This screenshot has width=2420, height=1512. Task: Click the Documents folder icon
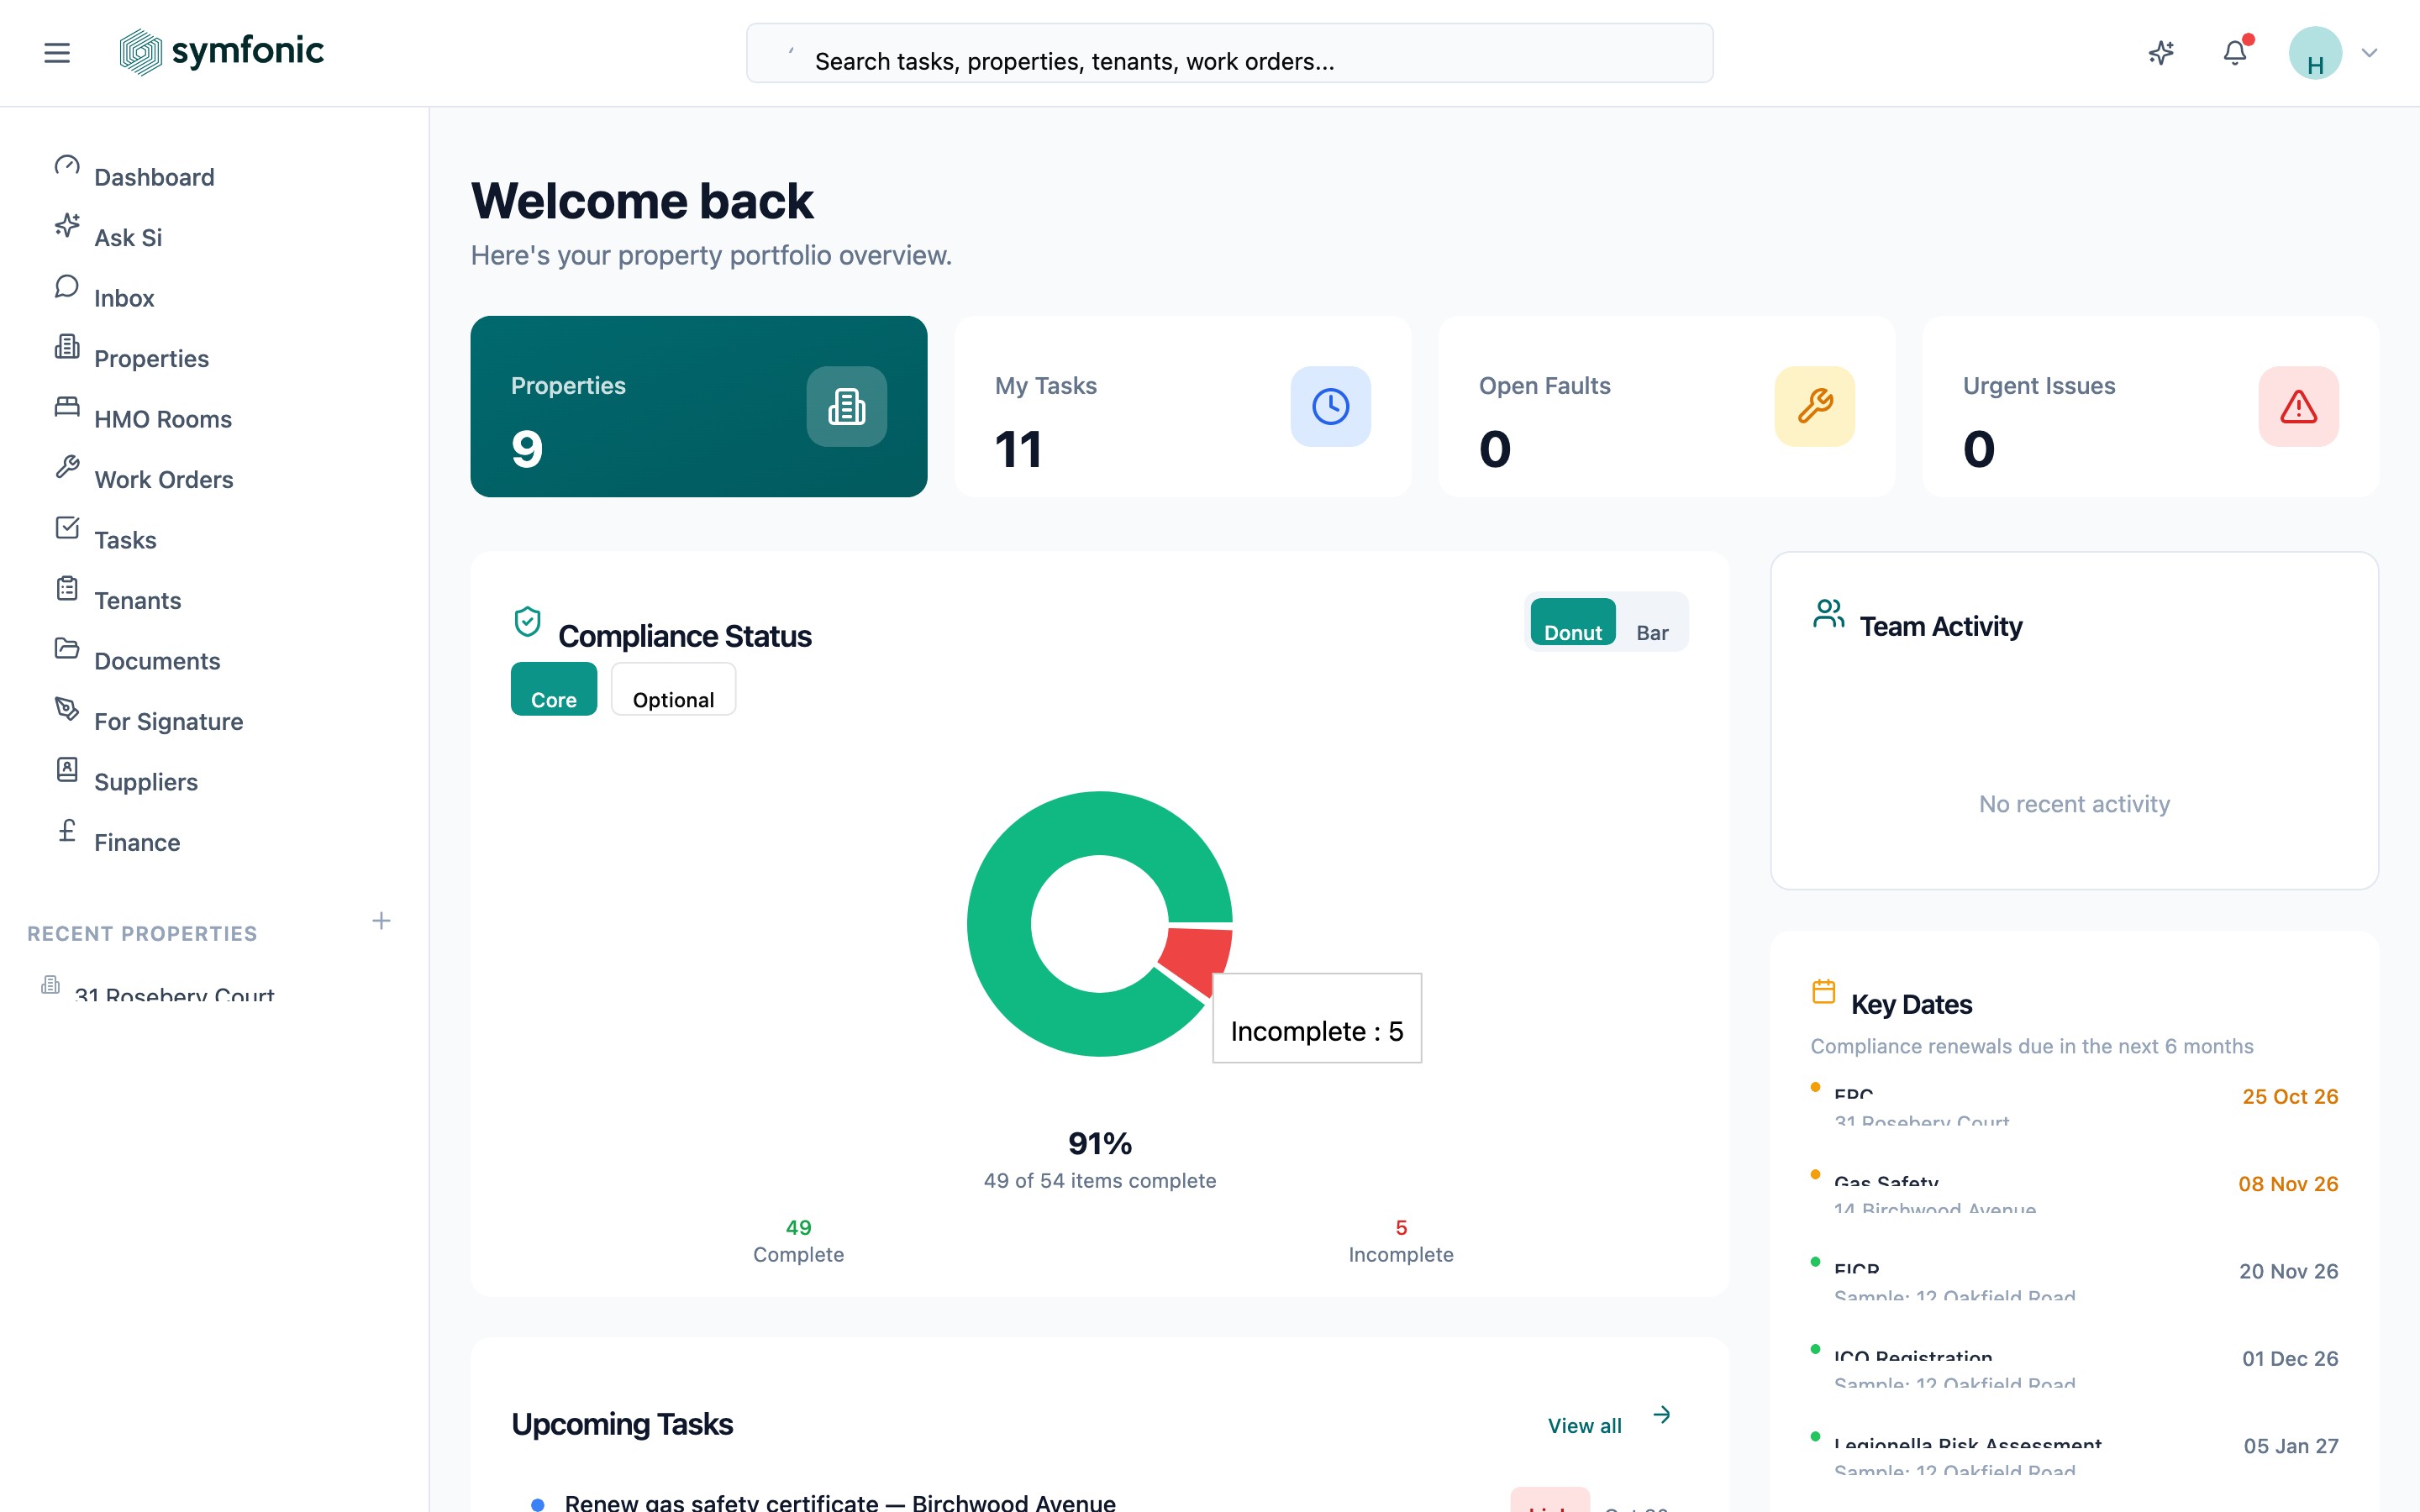pyautogui.click(x=67, y=649)
